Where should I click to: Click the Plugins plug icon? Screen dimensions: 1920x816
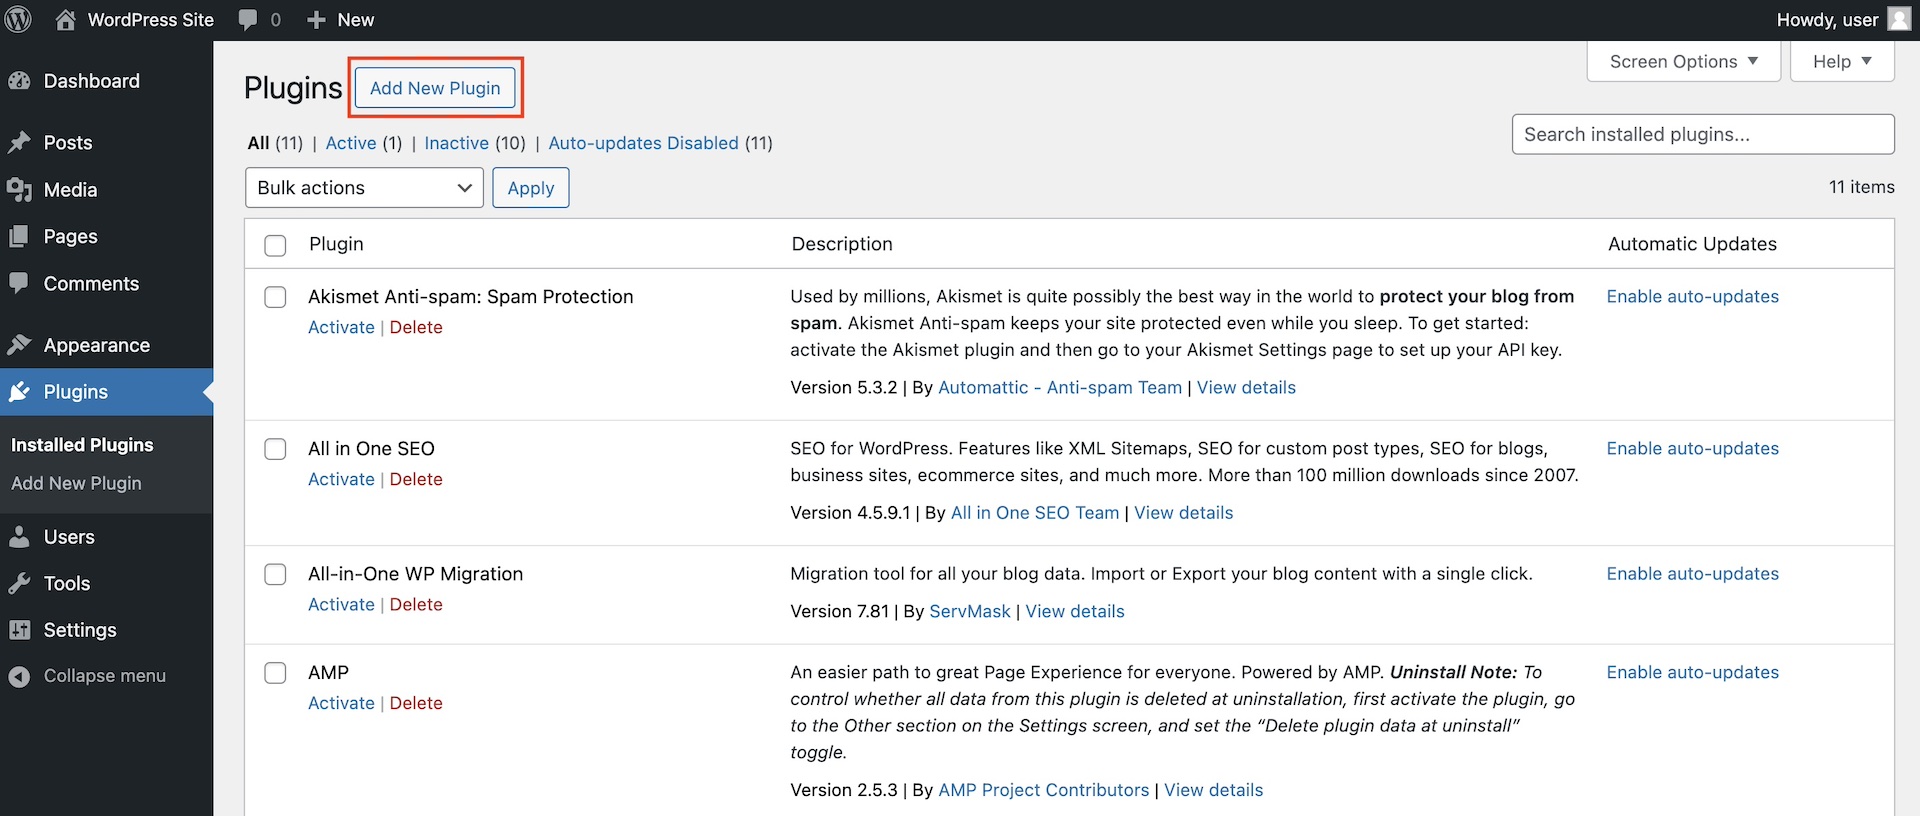pos(19,392)
